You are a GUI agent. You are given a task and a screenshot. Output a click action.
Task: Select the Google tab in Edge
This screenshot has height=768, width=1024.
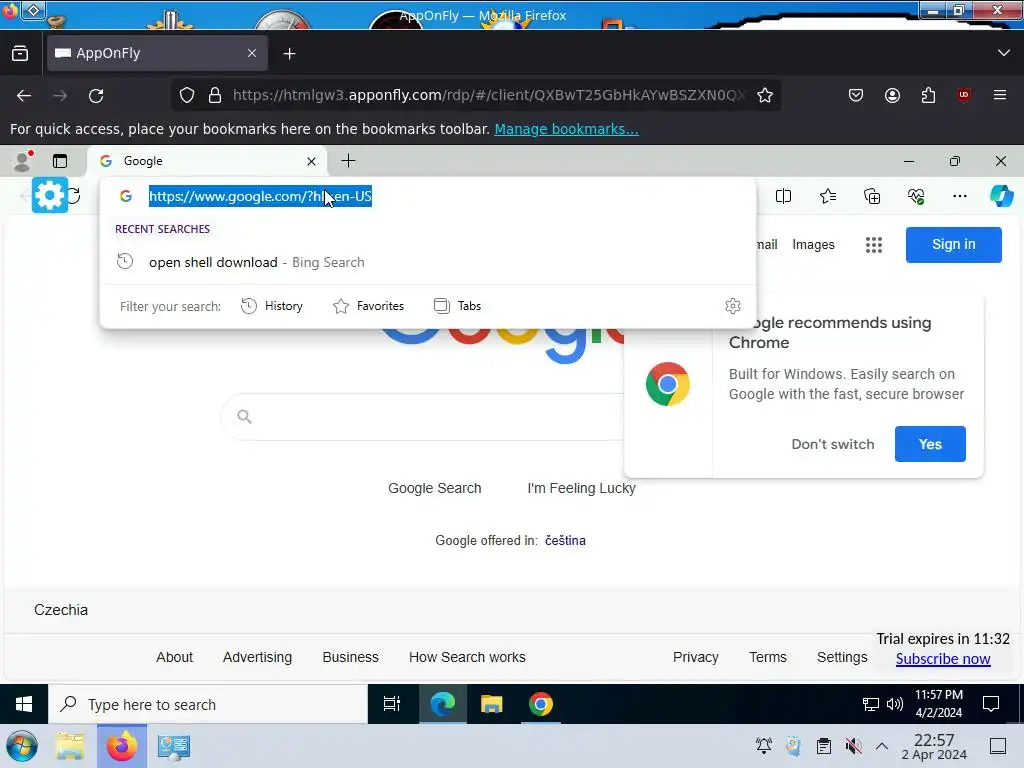(208, 161)
